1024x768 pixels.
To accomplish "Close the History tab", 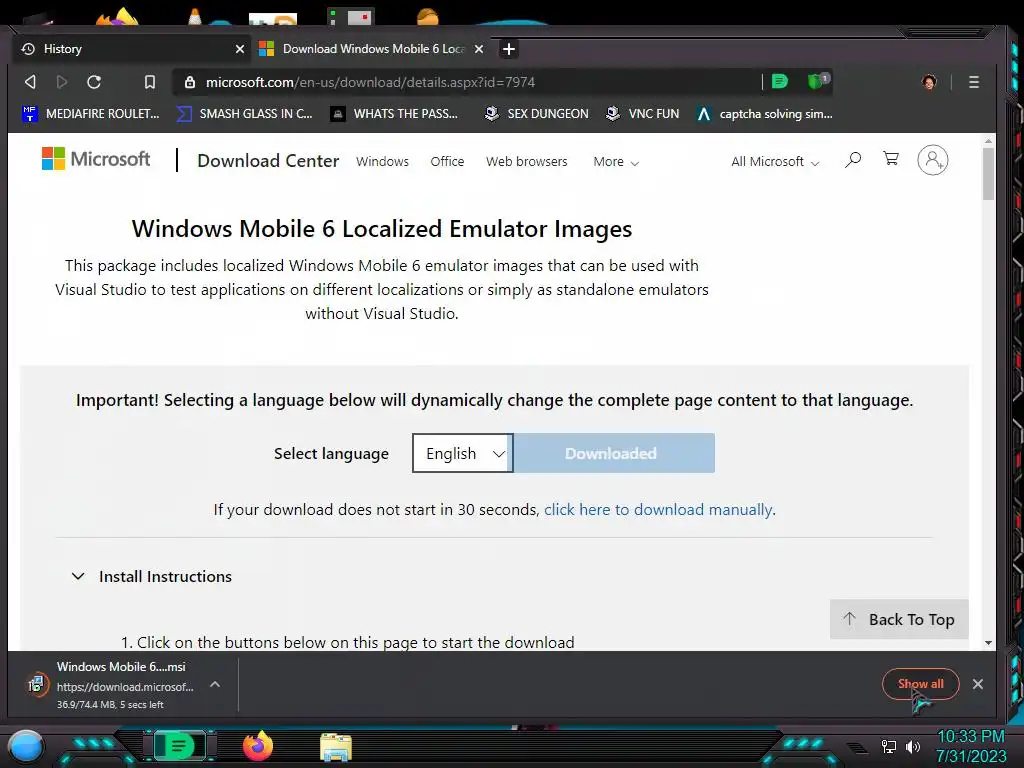I will pos(240,49).
